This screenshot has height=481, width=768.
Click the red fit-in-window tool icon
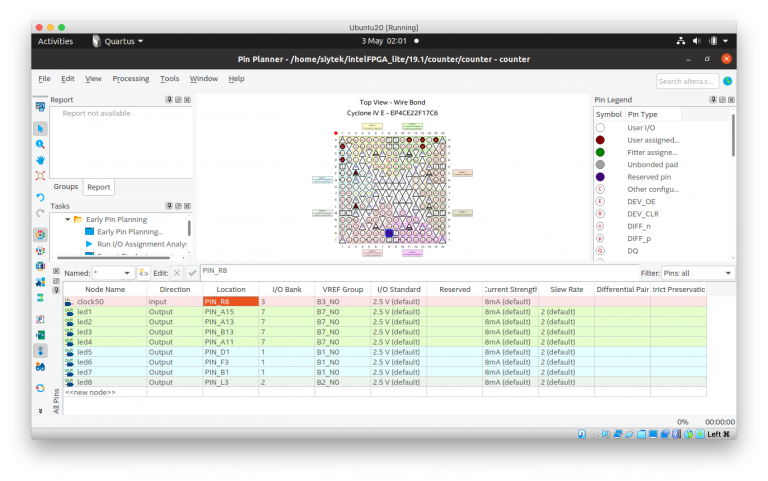(40, 175)
